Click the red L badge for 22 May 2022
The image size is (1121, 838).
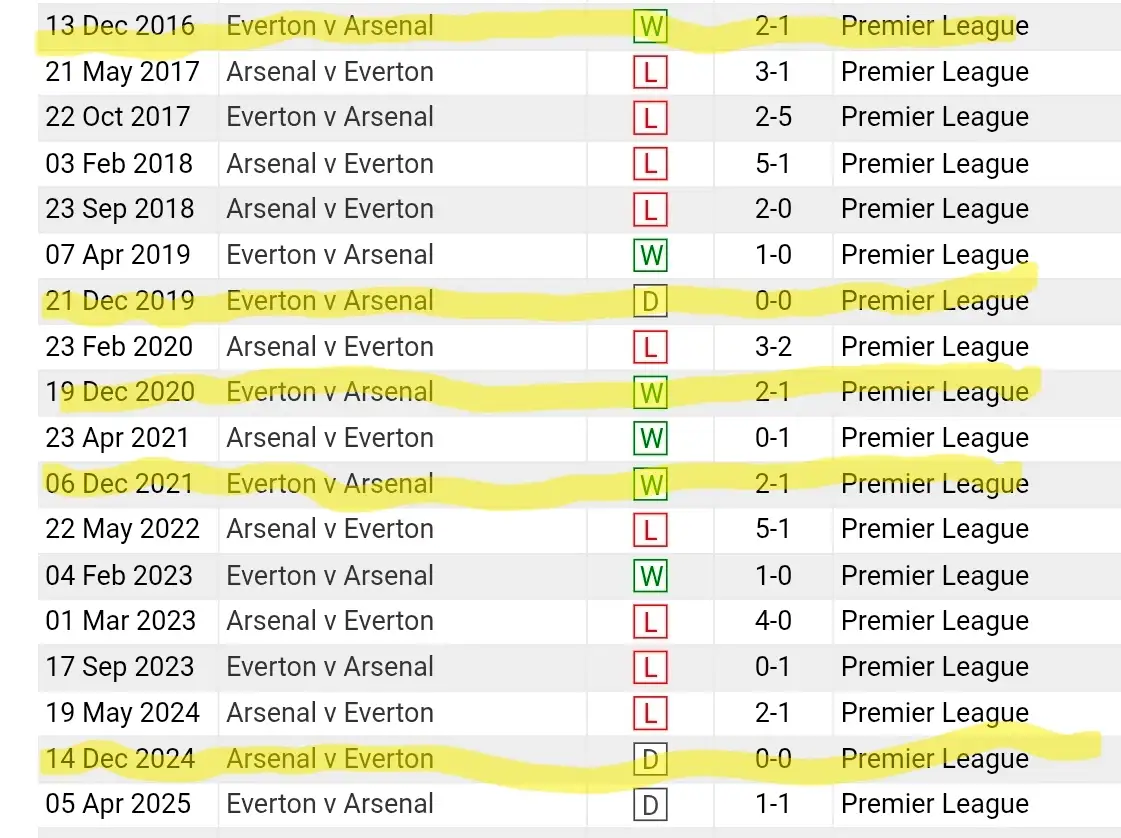(650, 529)
